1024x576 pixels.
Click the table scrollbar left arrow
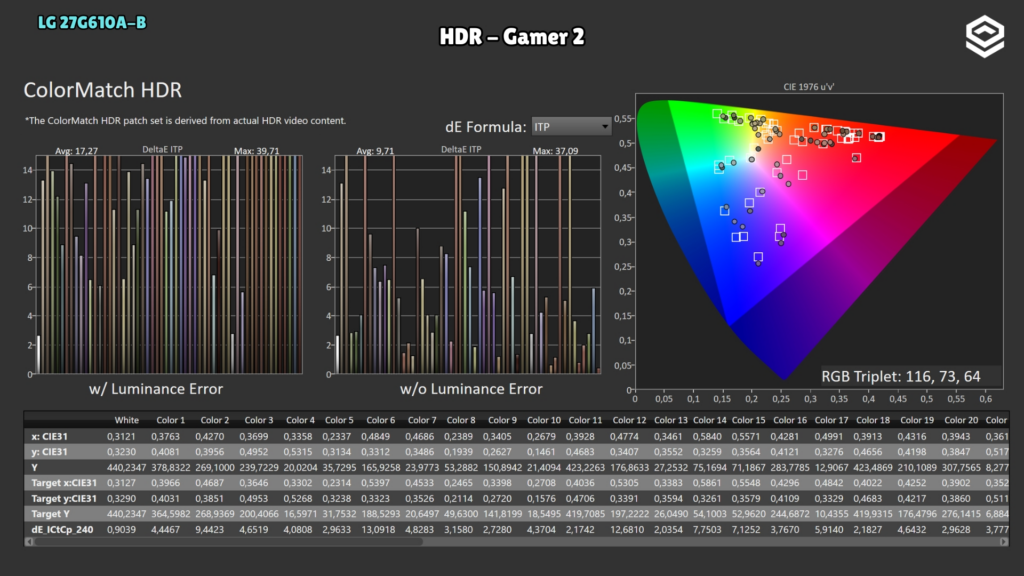tap(29, 542)
